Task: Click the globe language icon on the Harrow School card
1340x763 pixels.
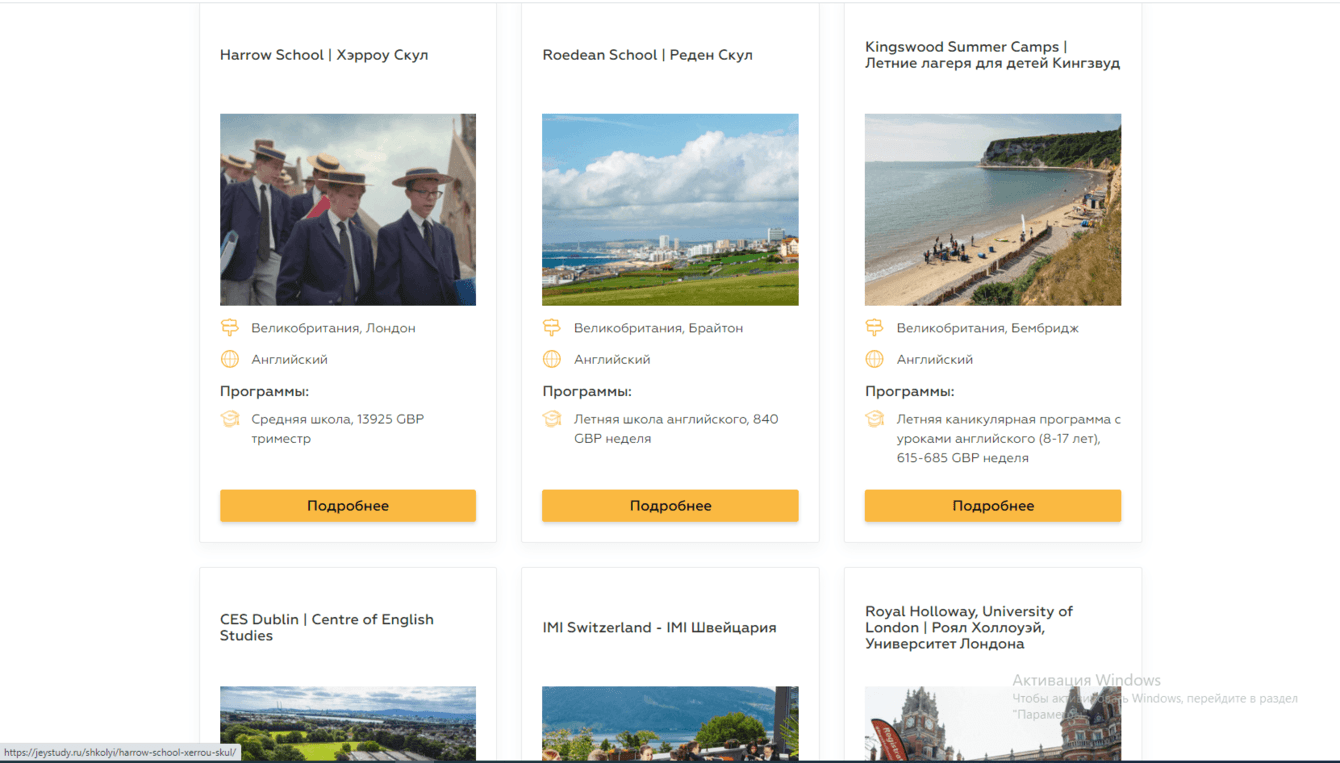Action: point(230,359)
